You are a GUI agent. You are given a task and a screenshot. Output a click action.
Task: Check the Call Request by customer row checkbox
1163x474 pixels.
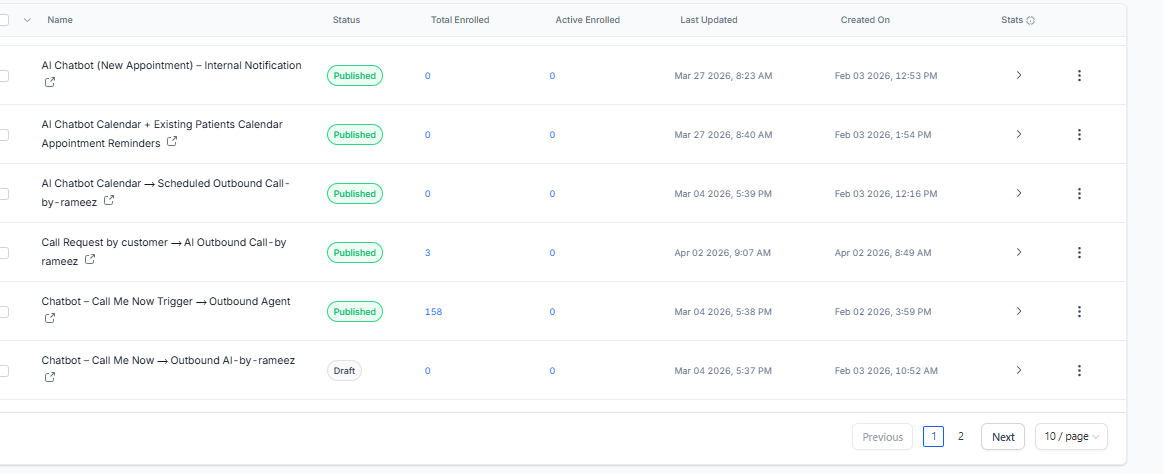pos(4,253)
